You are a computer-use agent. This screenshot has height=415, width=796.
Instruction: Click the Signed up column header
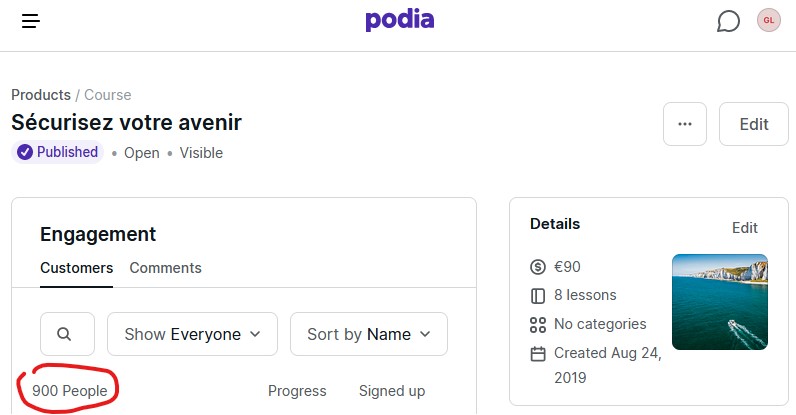pyautogui.click(x=392, y=391)
